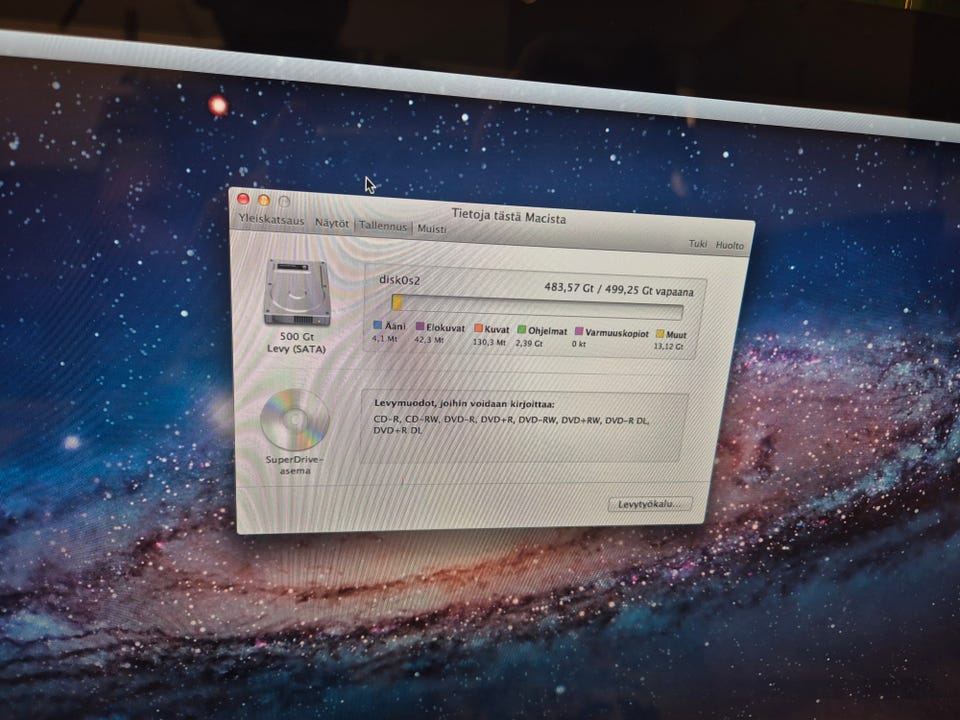The width and height of the screenshot is (960, 720).
Task: Click the disk storage usage bar
Action: [537, 307]
